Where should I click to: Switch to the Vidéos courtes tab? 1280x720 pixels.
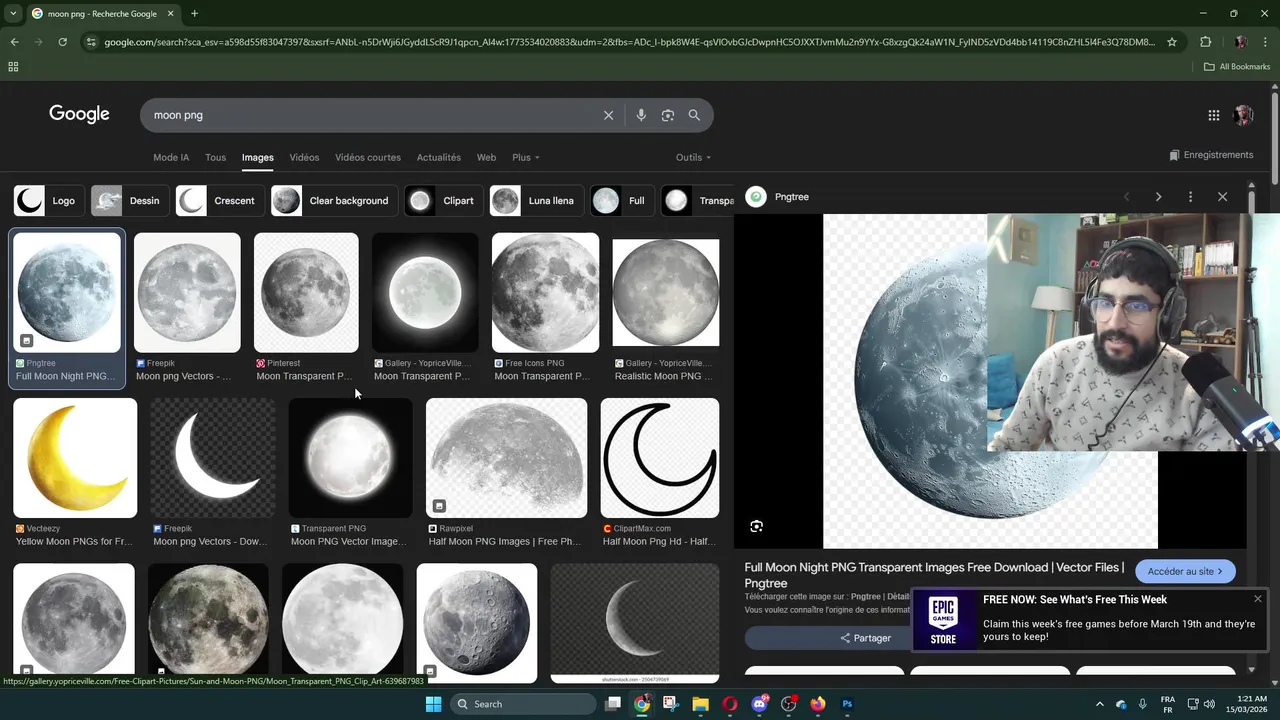[368, 158]
